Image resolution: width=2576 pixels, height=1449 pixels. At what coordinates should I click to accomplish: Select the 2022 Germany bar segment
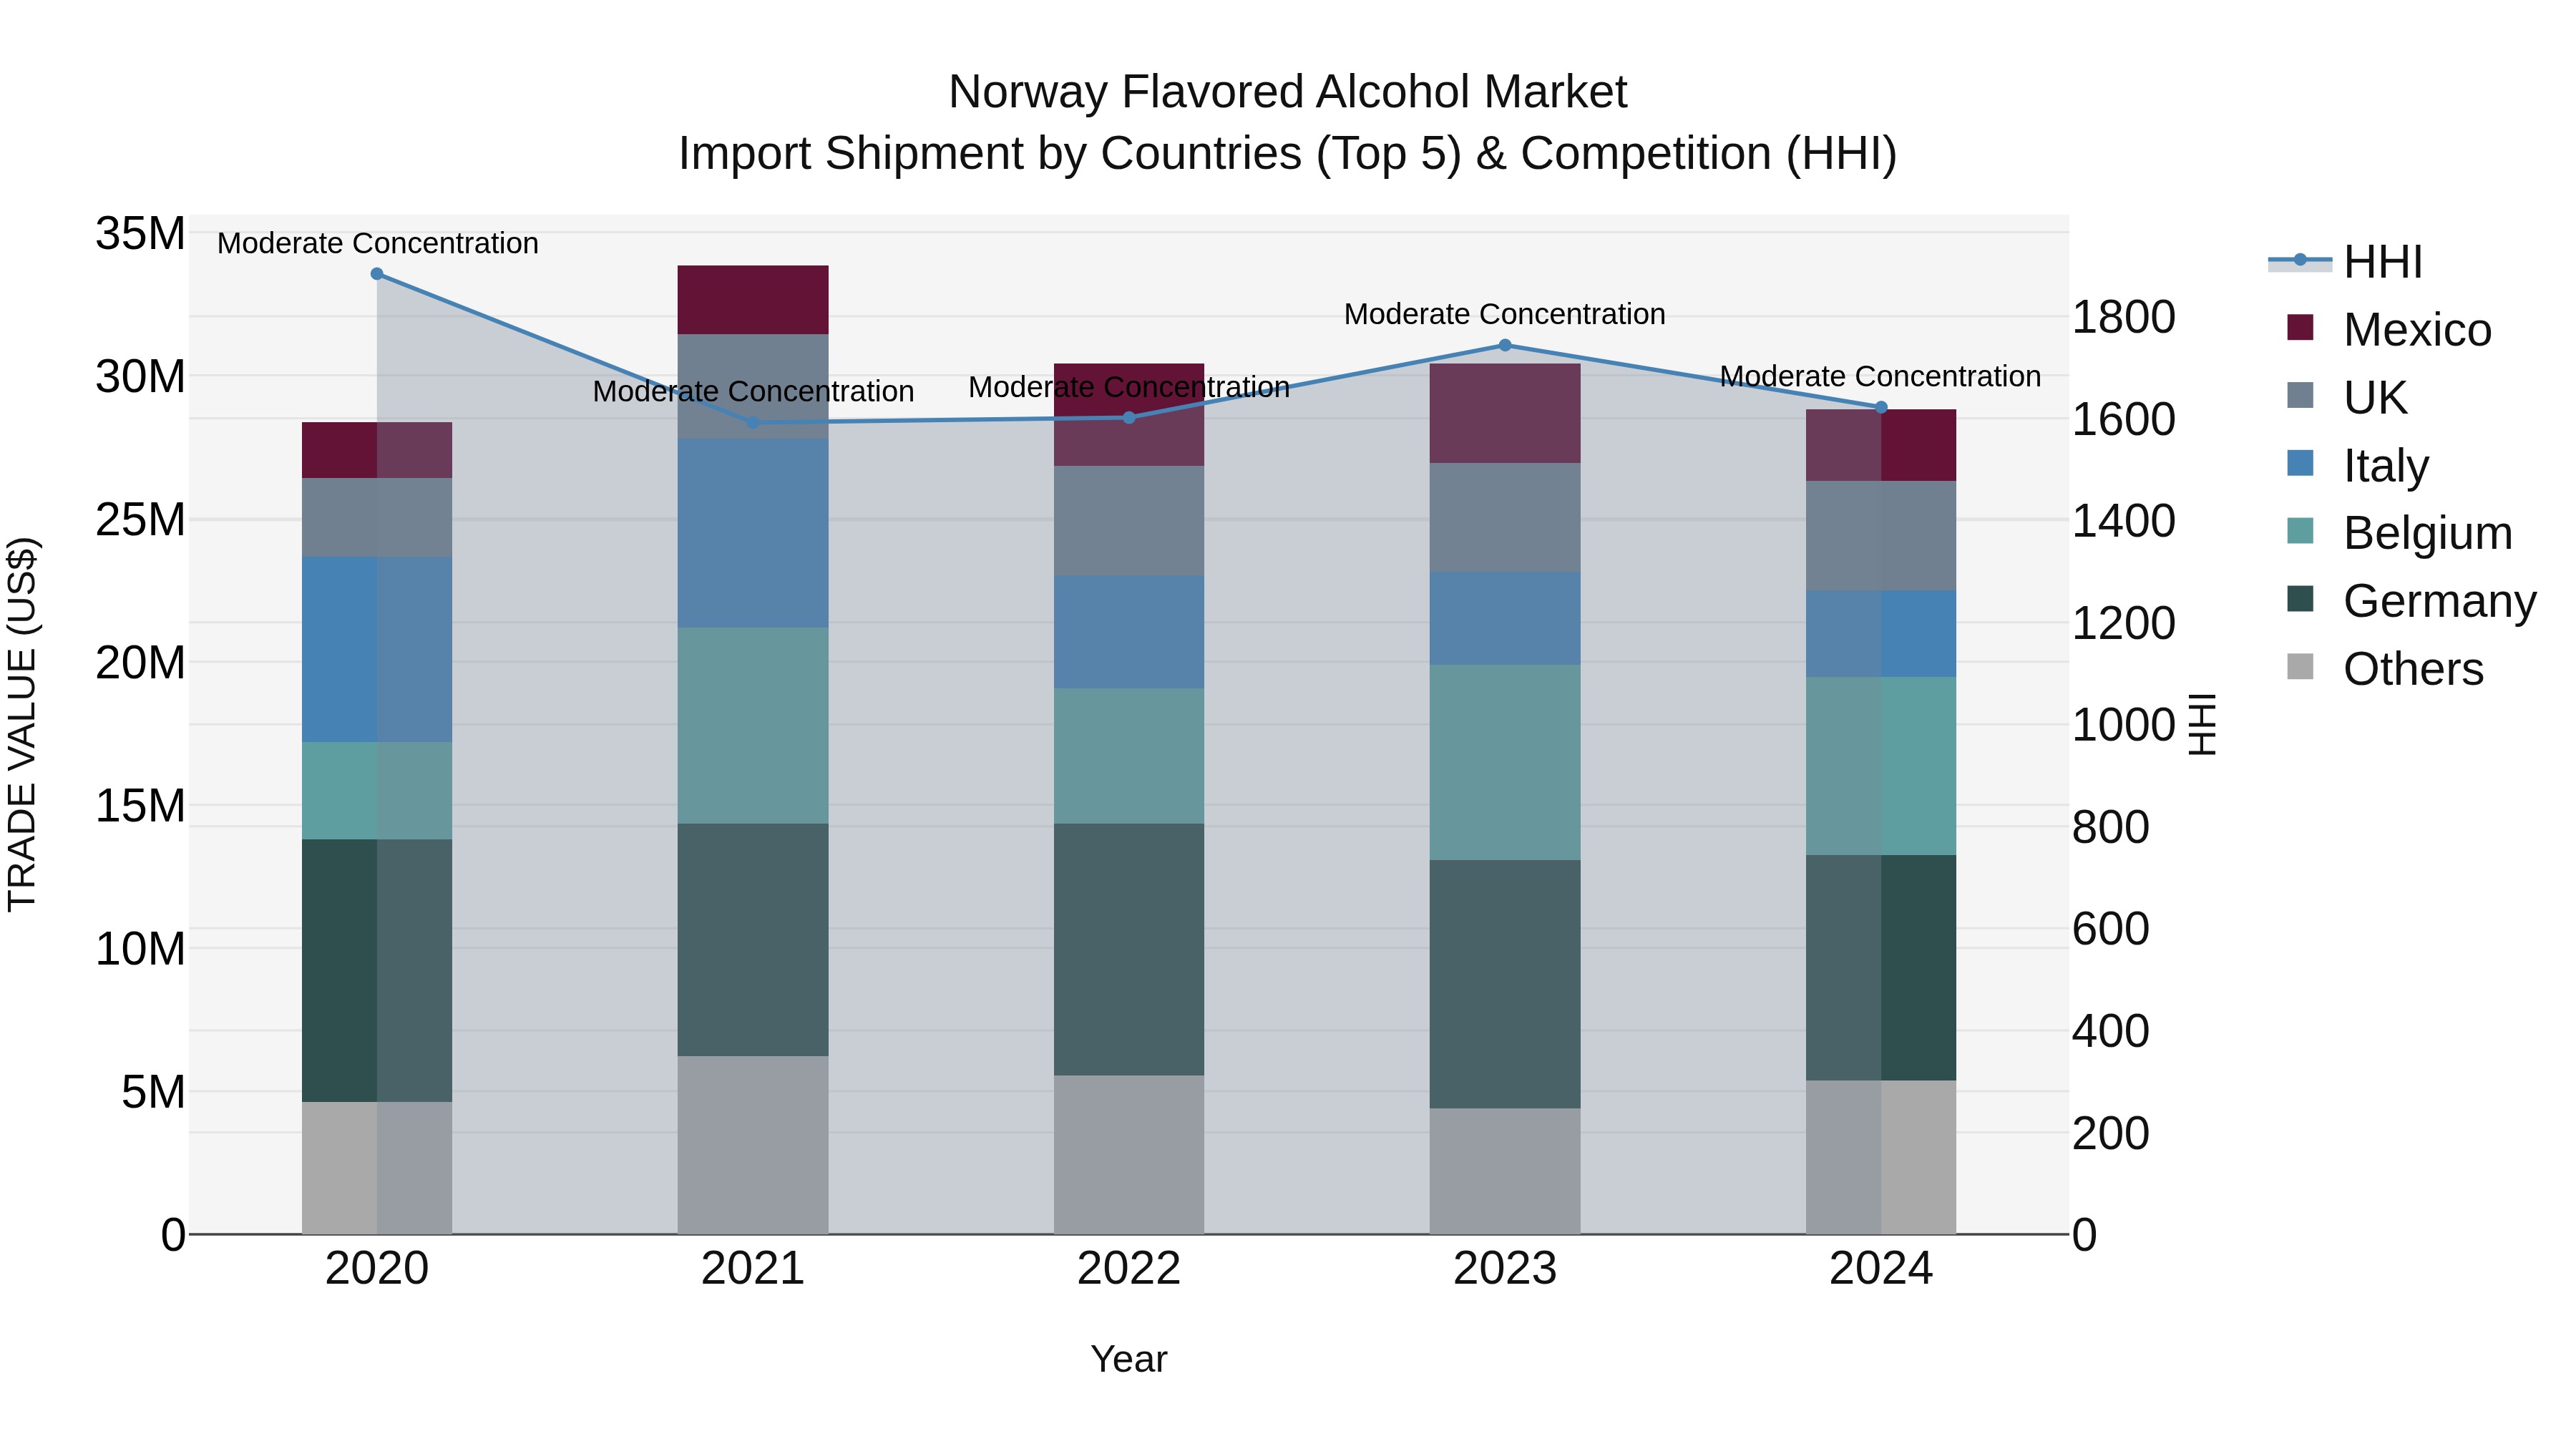[1129, 950]
